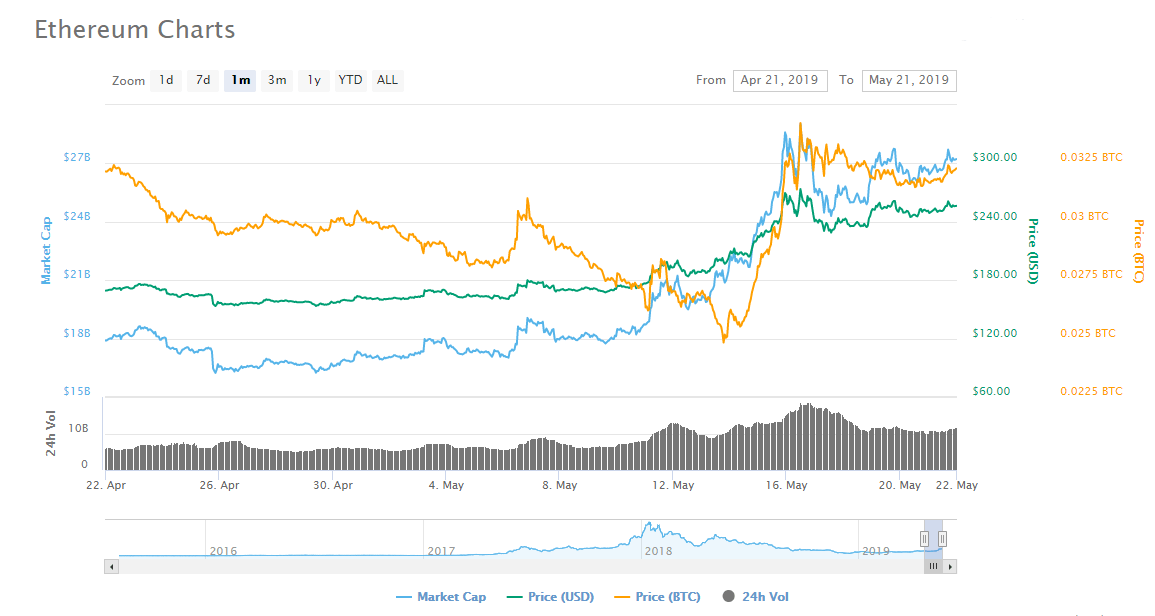Screen dimensions: 1155x616
Task: Click the scrollbar right arrow below the navigator
Action: click(x=951, y=566)
